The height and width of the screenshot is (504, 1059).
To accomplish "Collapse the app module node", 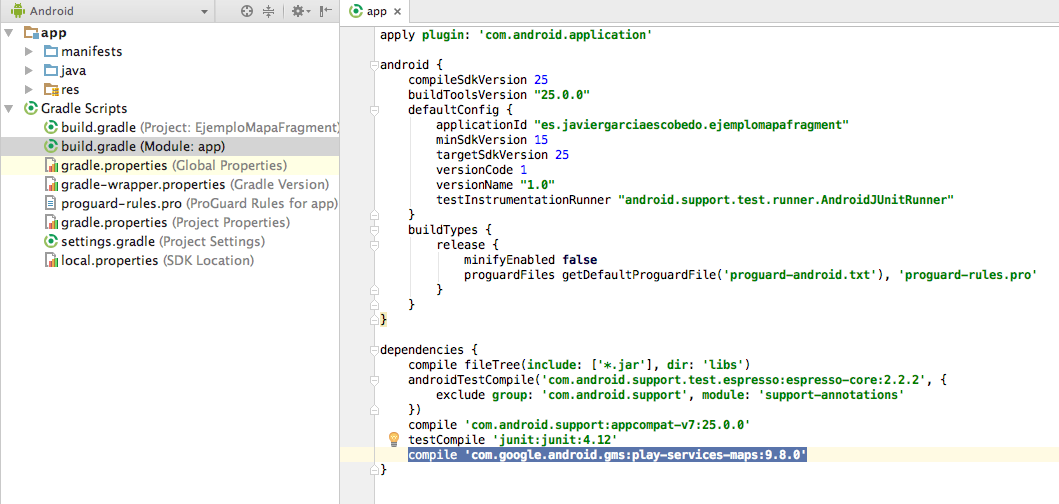I will [10, 33].
